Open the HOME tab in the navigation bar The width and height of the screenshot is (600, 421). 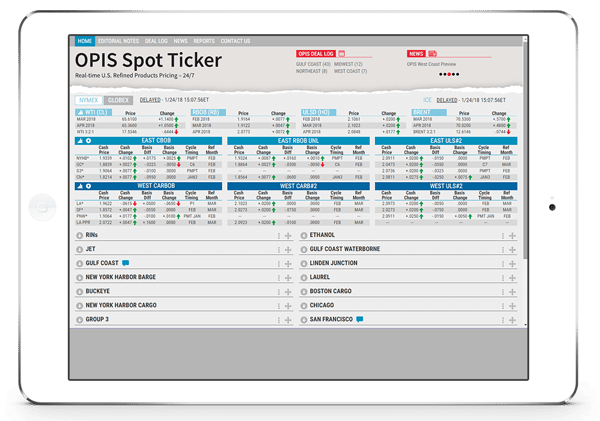click(85, 41)
